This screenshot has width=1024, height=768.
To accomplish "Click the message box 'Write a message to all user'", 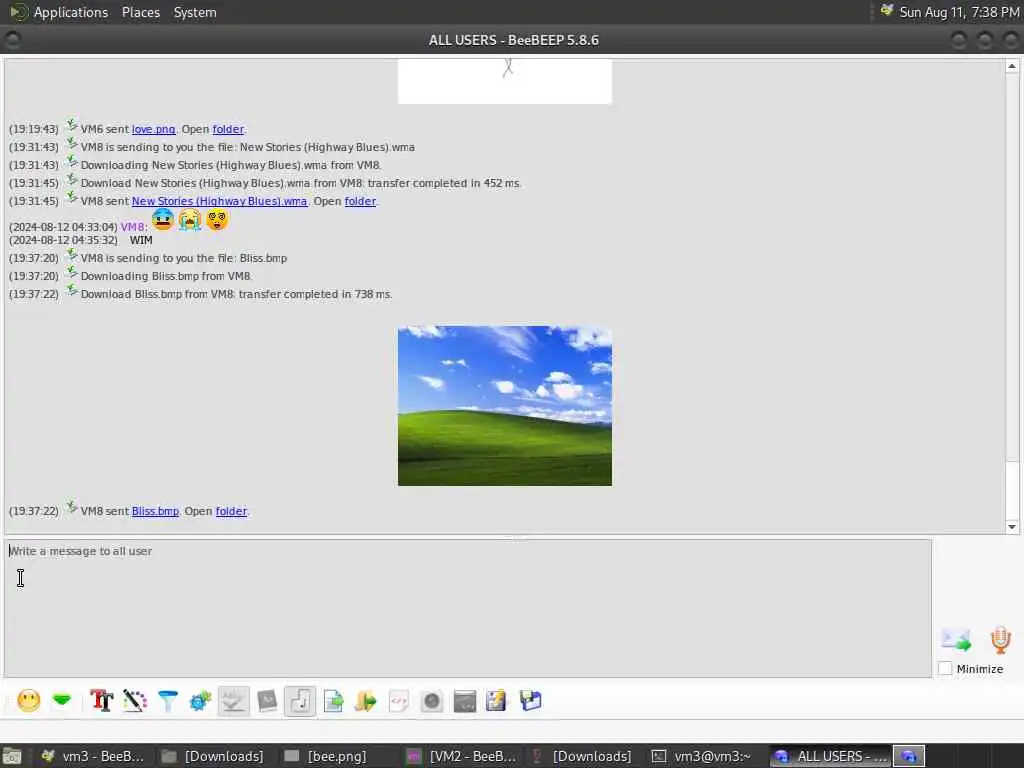I will coord(468,608).
